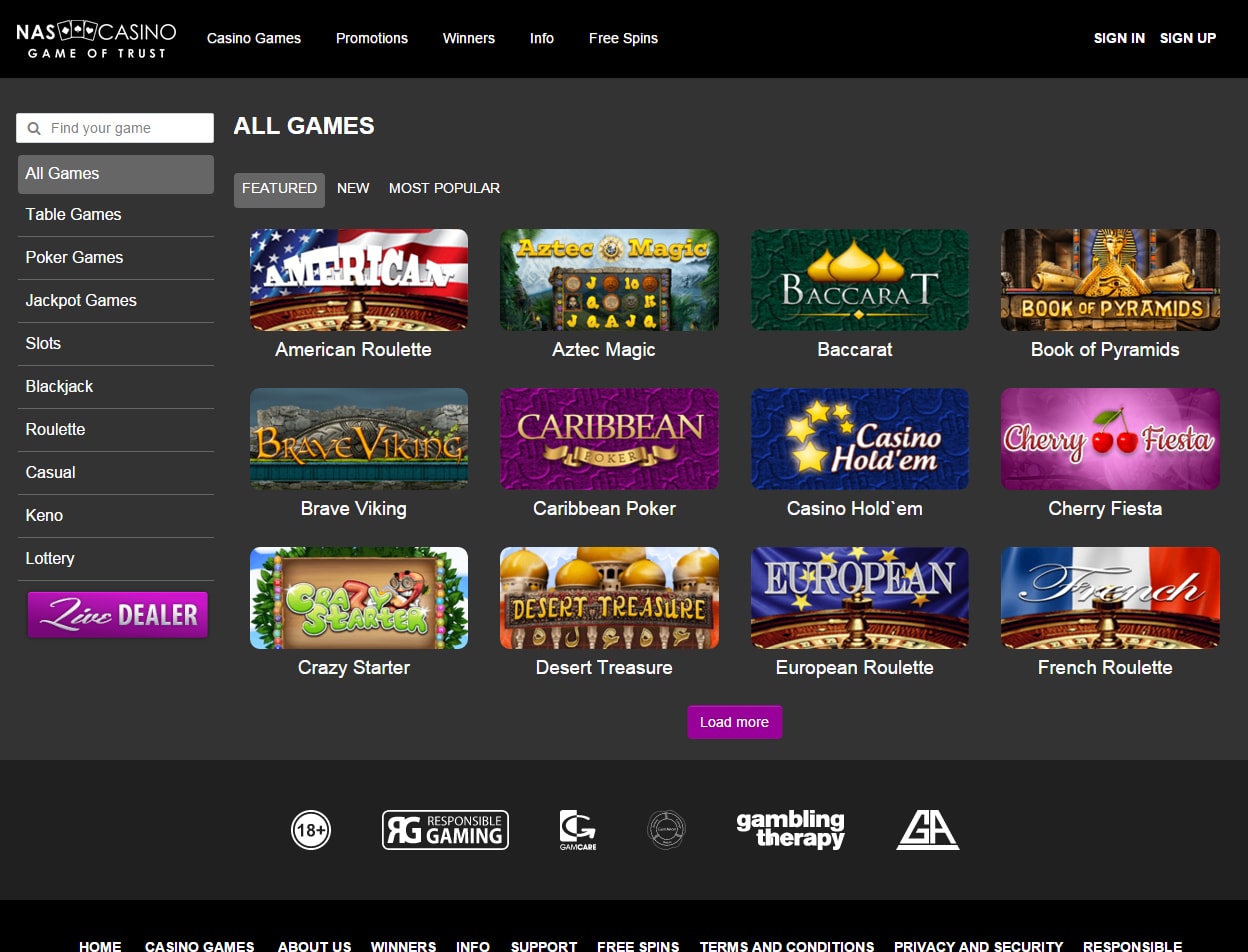The height and width of the screenshot is (952, 1248).
Task: Click the American Roulette title text
Action: tap(354, 350)
